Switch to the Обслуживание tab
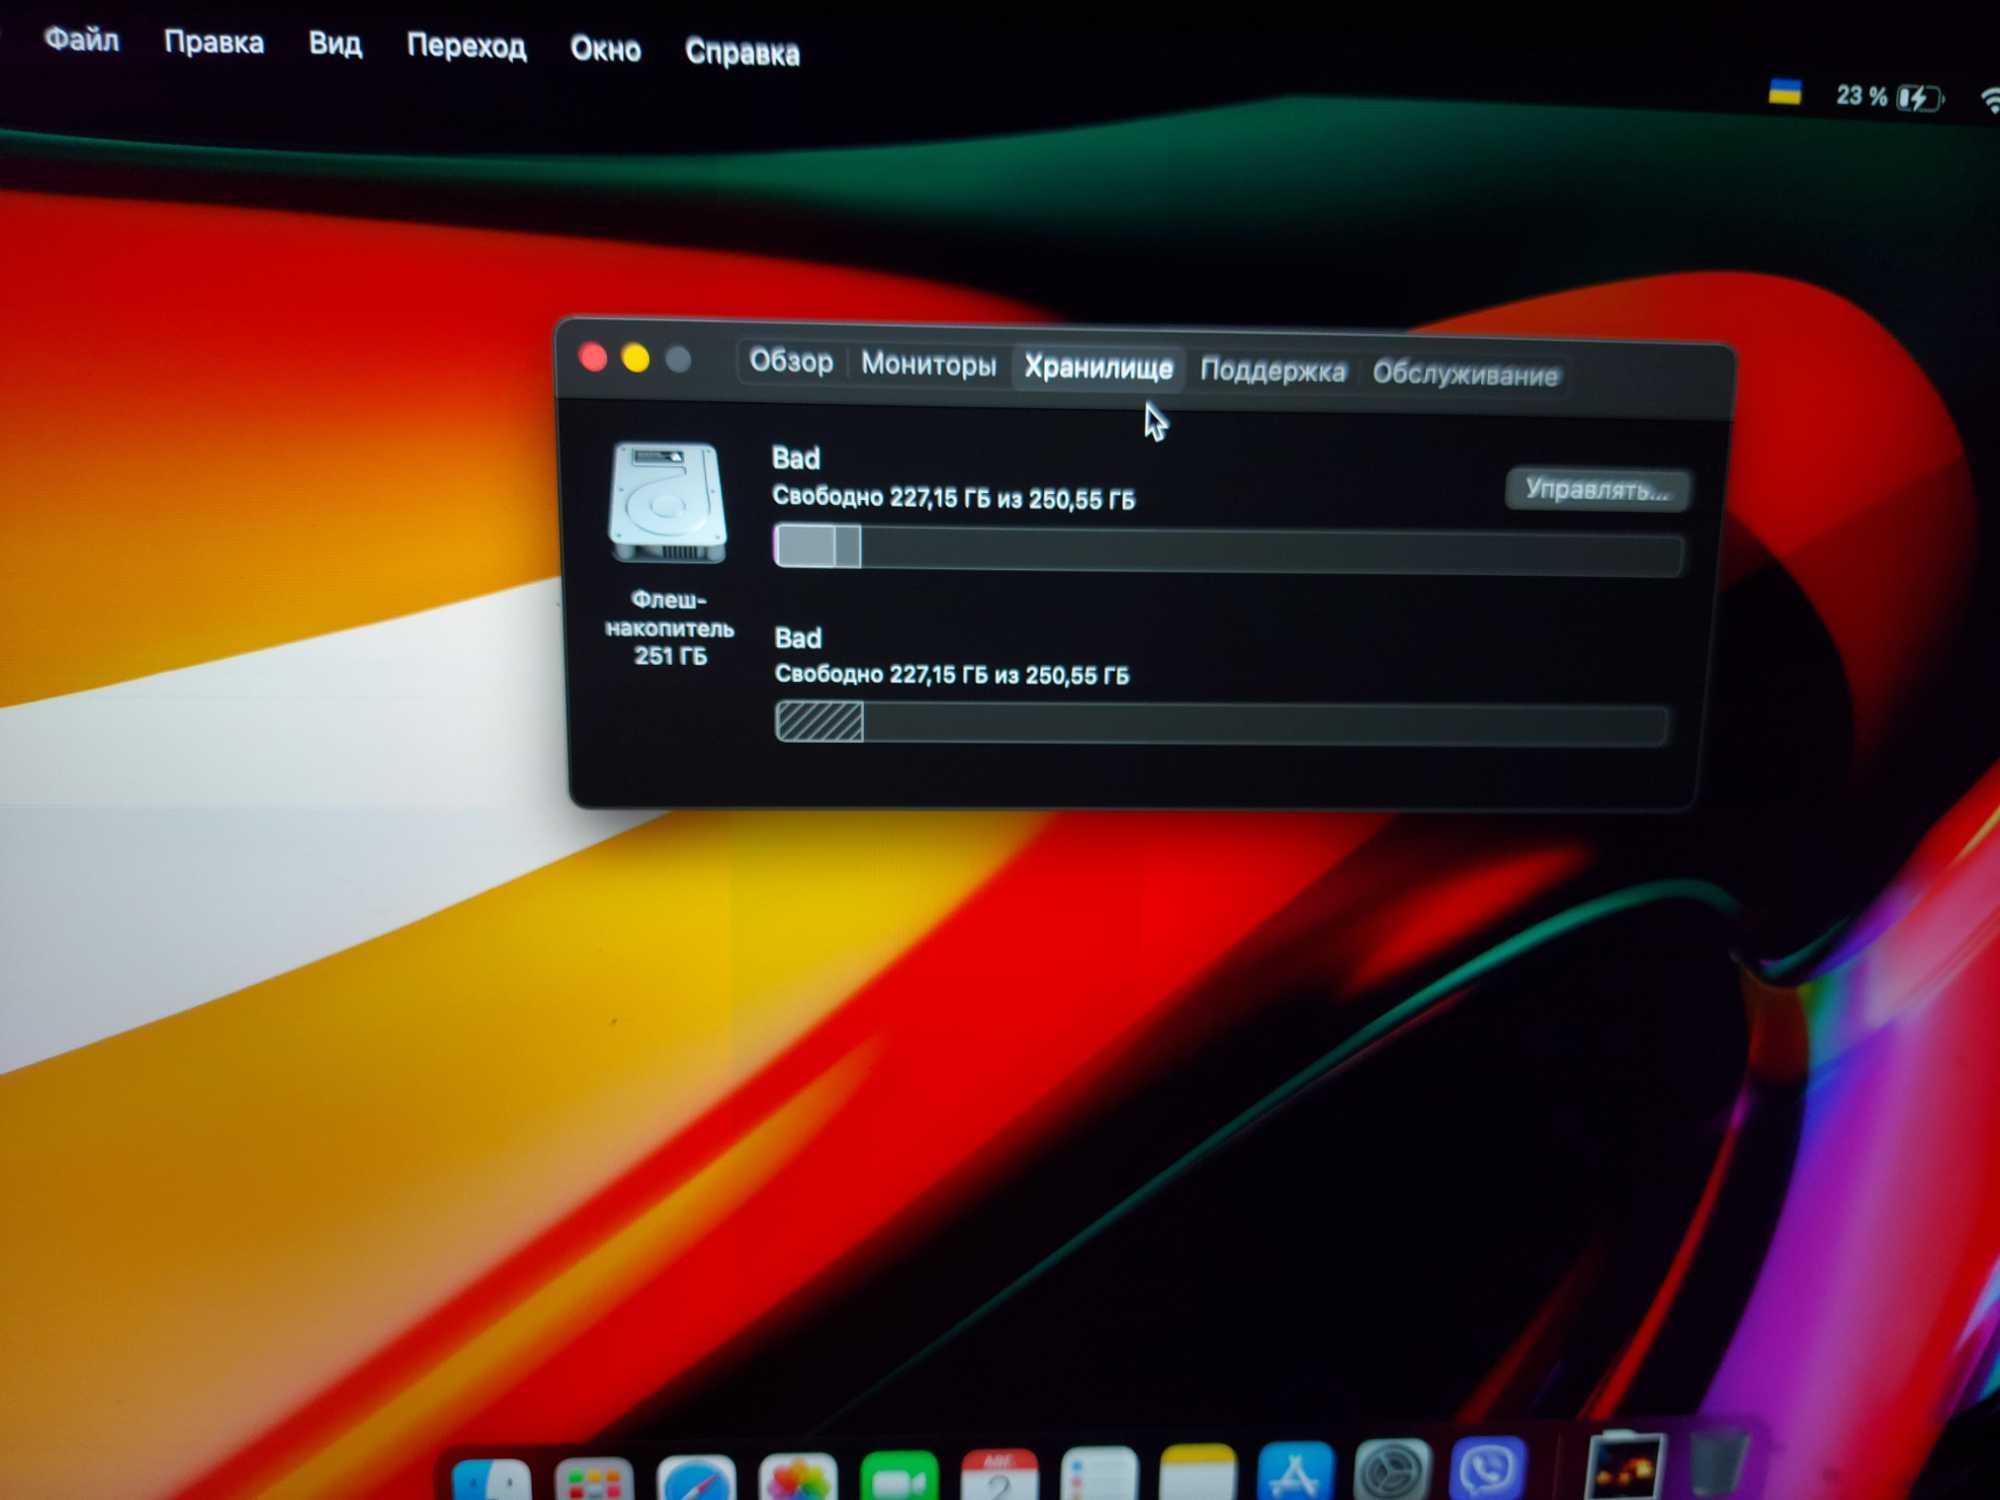Viewport: 2000px width, 1500px height. pyautogui.click(x=1465, y=375)
